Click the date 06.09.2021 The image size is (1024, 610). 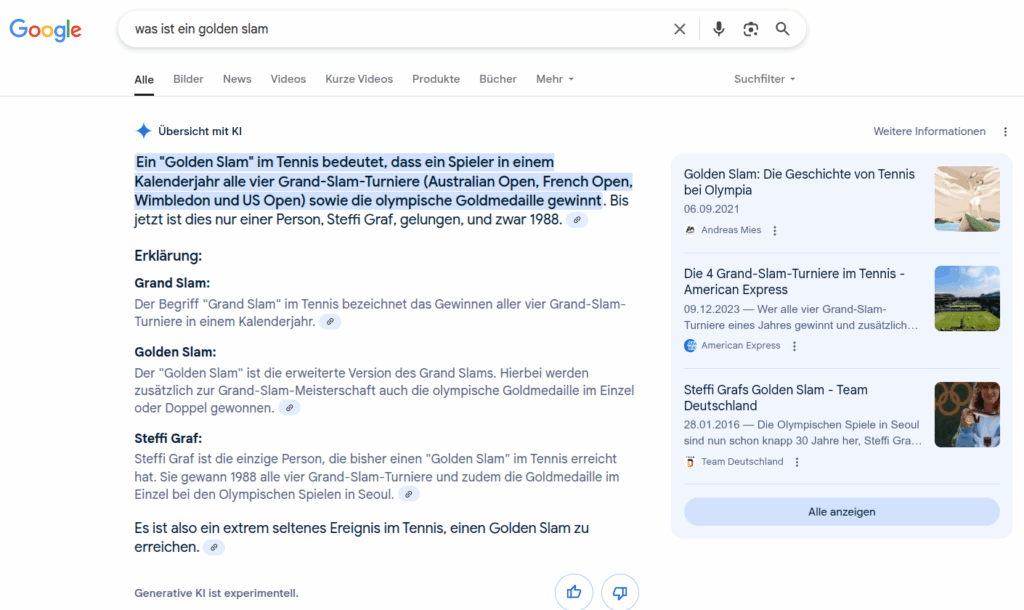pos(711,209)
